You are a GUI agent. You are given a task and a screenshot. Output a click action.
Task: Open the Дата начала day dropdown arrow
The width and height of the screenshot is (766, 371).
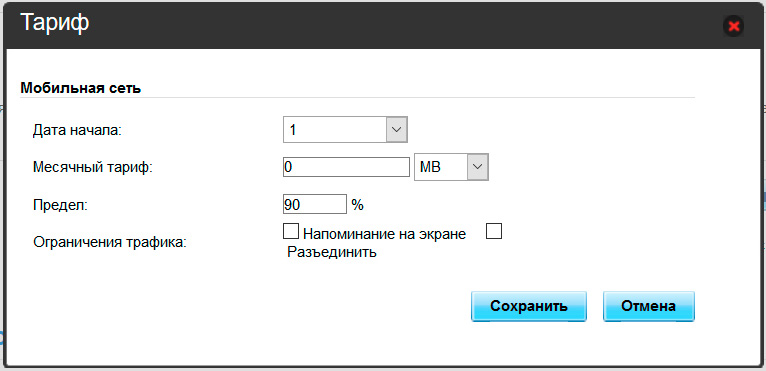click(x=397, y=130)
